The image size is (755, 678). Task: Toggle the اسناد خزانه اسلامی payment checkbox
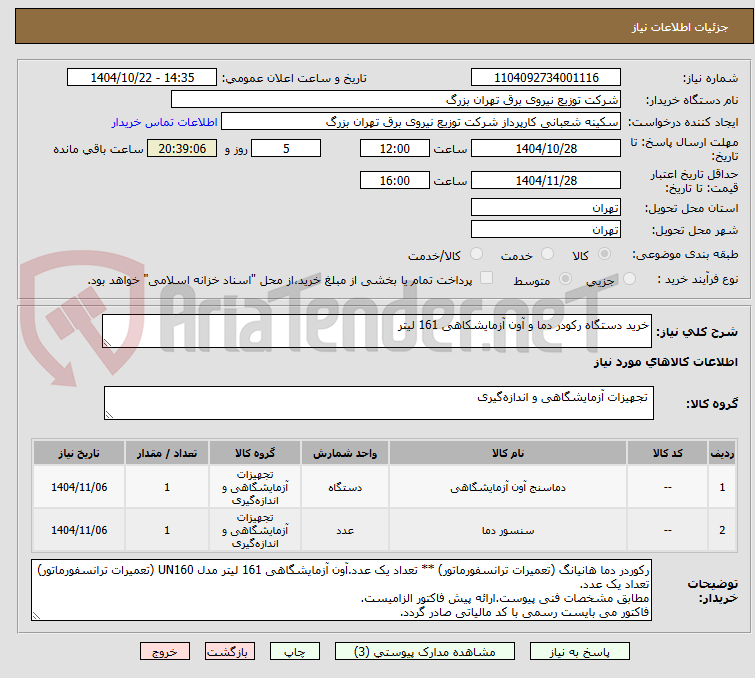(x=487, y=278)
